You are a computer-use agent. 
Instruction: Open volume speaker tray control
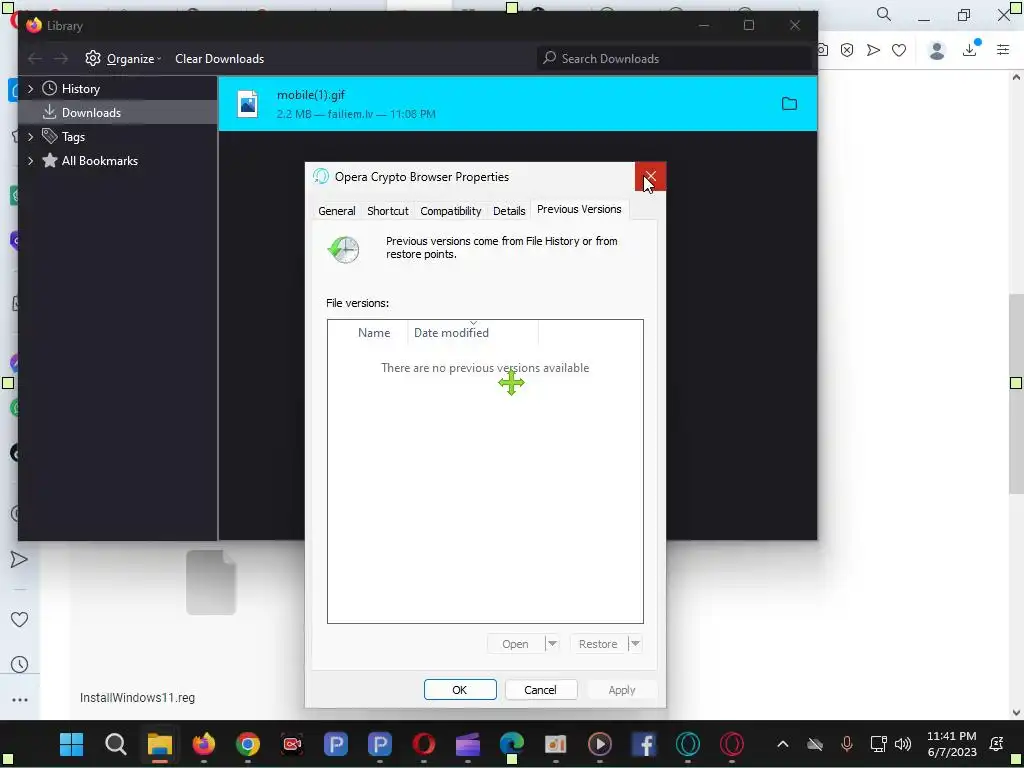coord(903,744)
